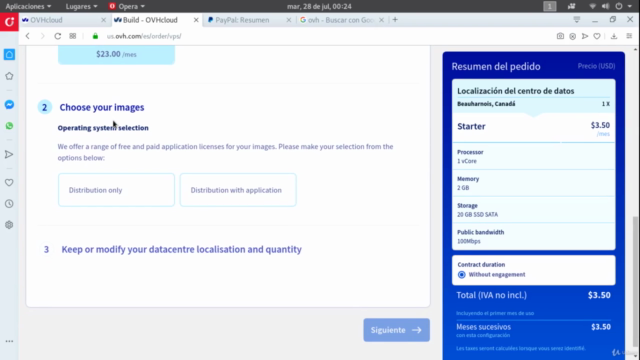The height and width of the screenshot is (360, 640).
Task: Open ad blocker shield icon in address bar
Action: pyautogui.click(x=573, y=36)
